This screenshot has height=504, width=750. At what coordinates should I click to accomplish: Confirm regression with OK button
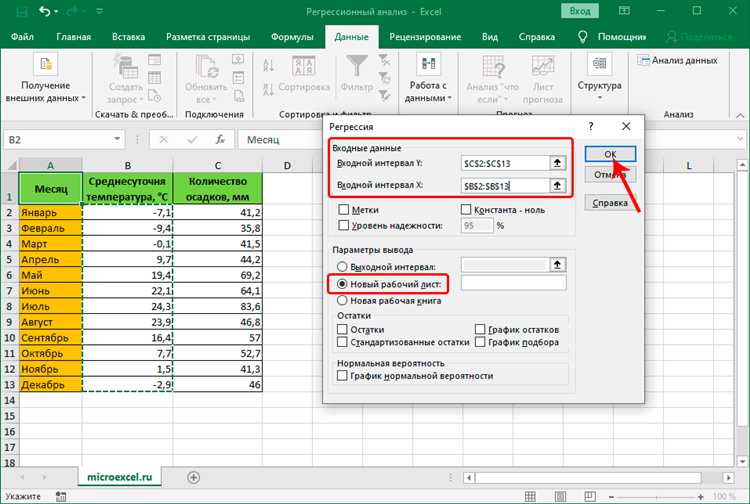[610, 154]
